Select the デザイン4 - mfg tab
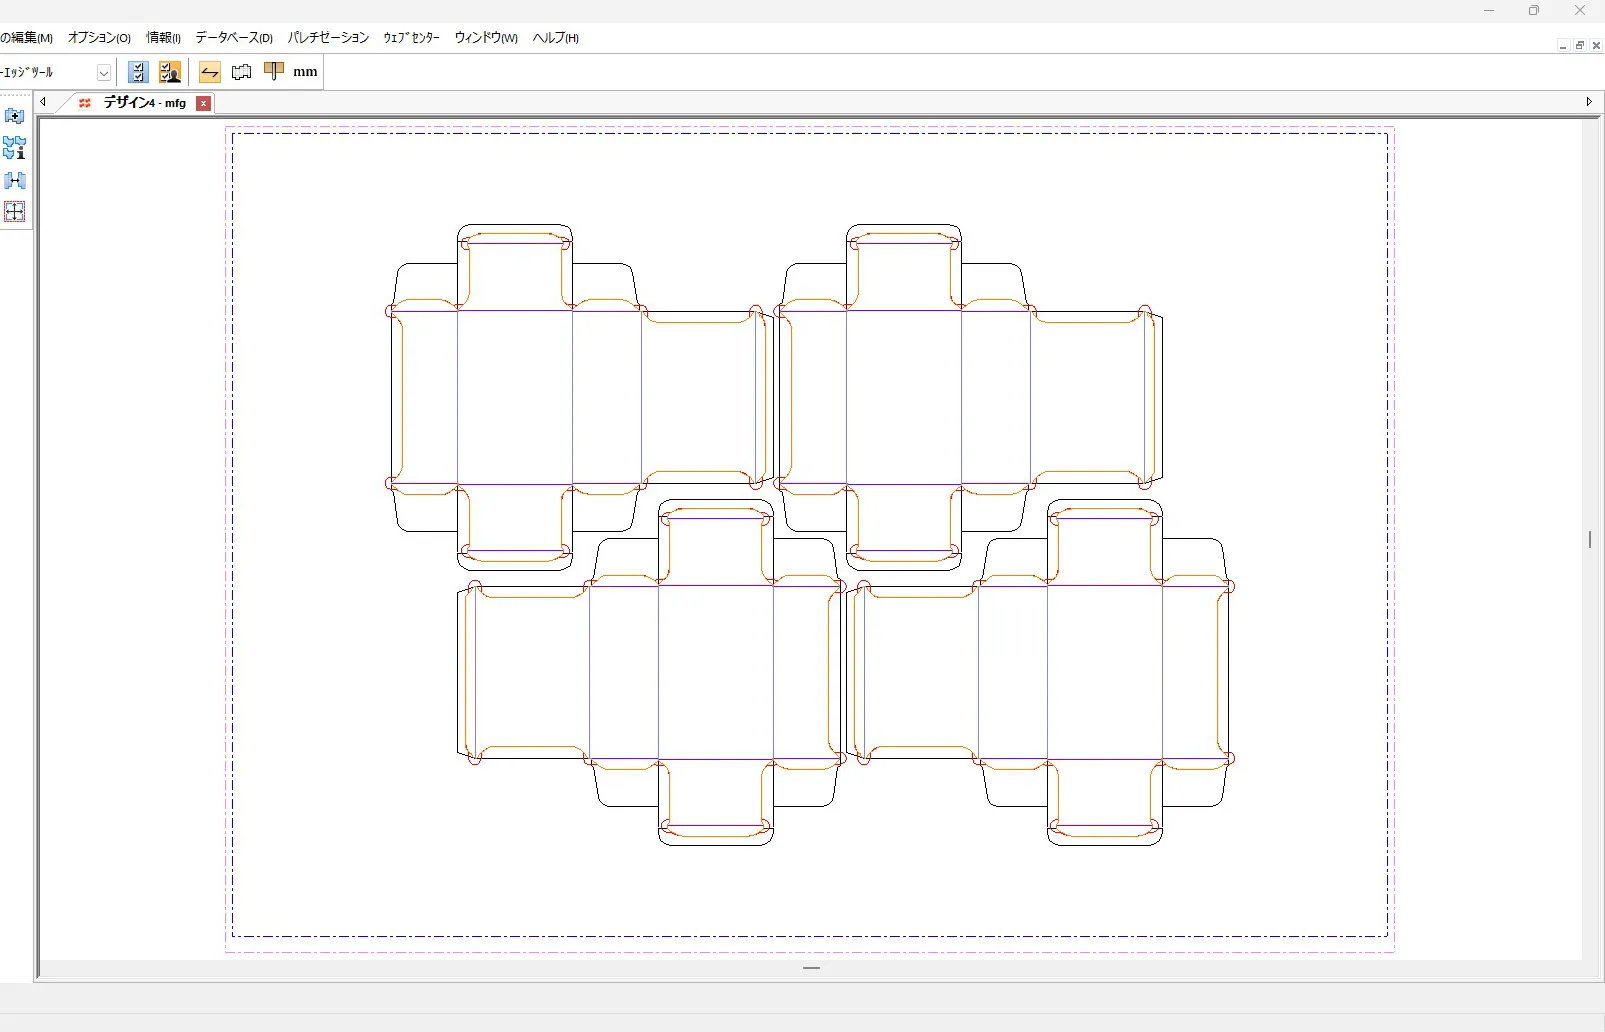 (144, 103)
